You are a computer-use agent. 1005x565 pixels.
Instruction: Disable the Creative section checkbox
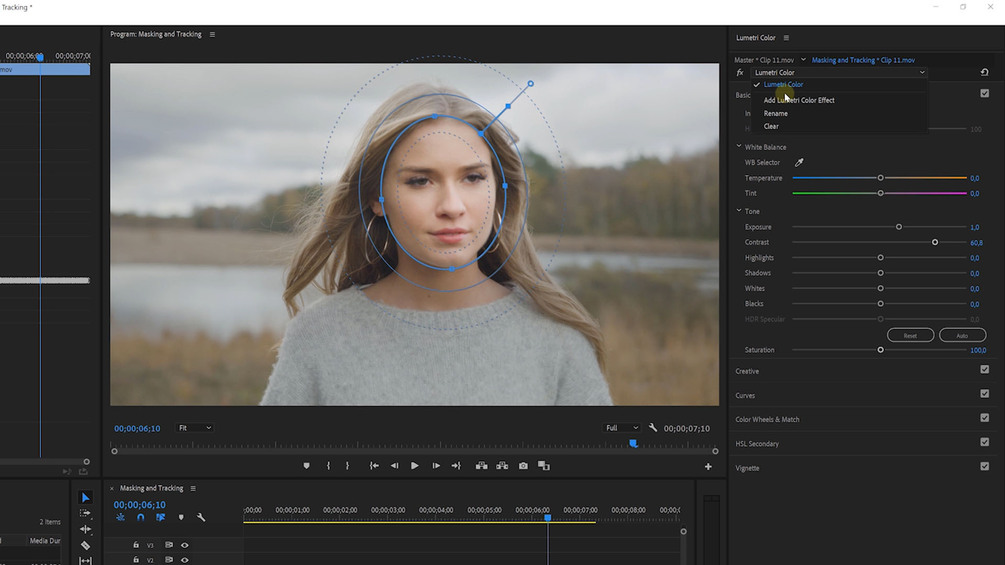click(984, 370)
